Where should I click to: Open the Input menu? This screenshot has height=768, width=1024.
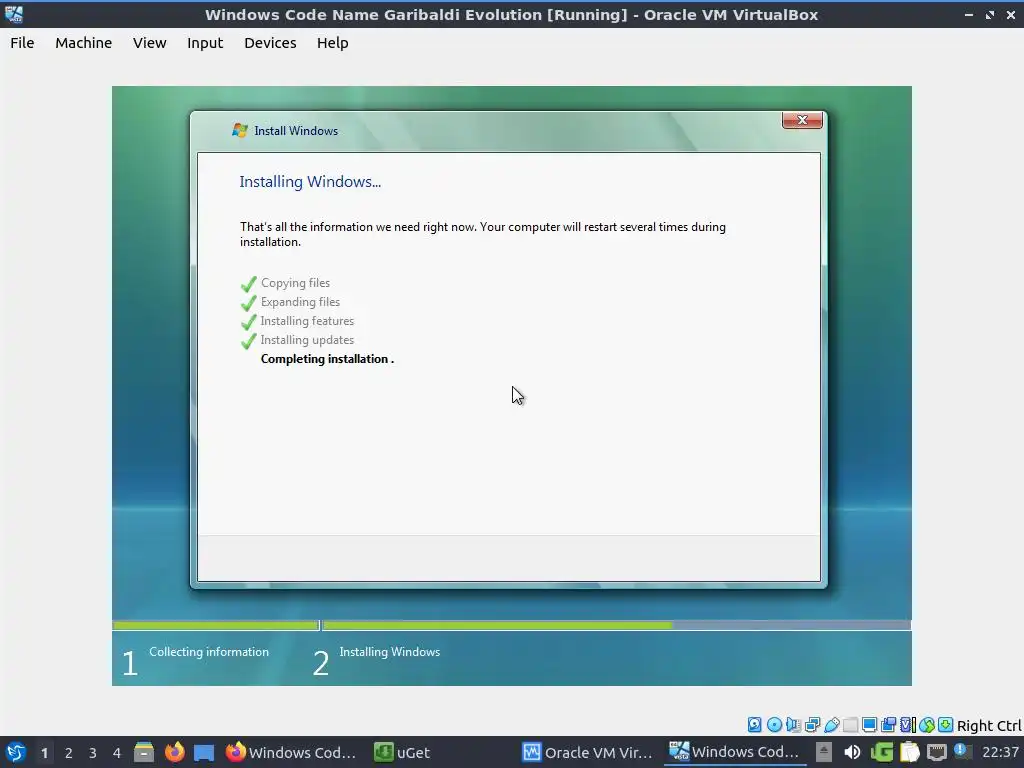205,43
